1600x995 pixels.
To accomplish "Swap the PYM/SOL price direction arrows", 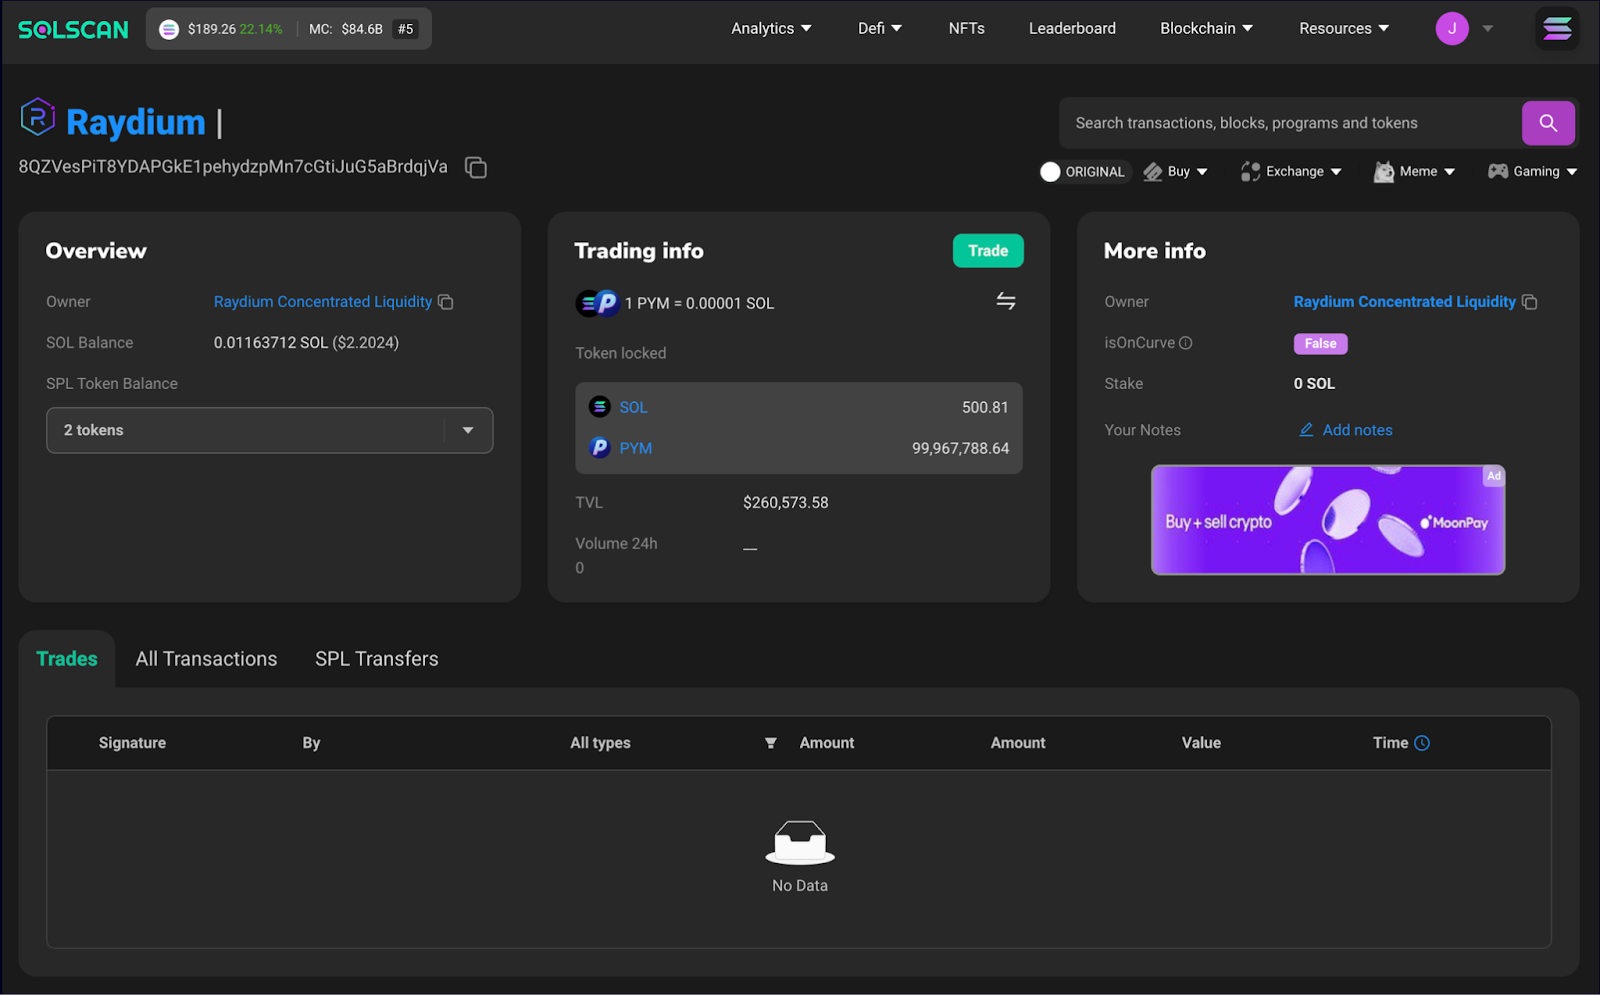I will click(x=1006, y=301).
